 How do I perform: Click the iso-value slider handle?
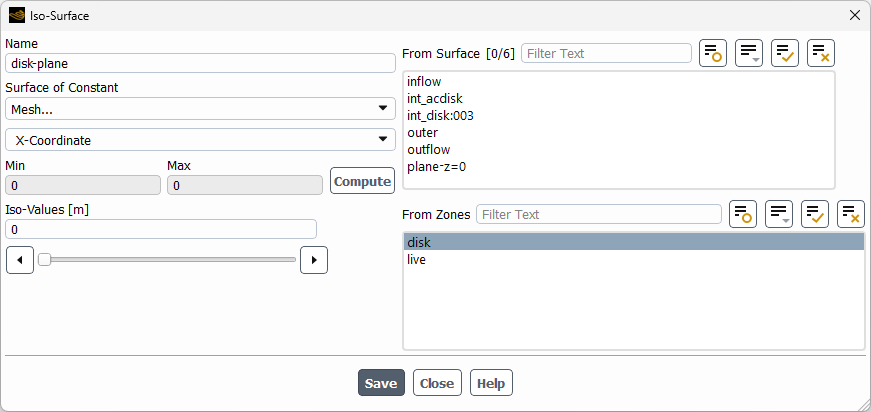pos(44,260)
